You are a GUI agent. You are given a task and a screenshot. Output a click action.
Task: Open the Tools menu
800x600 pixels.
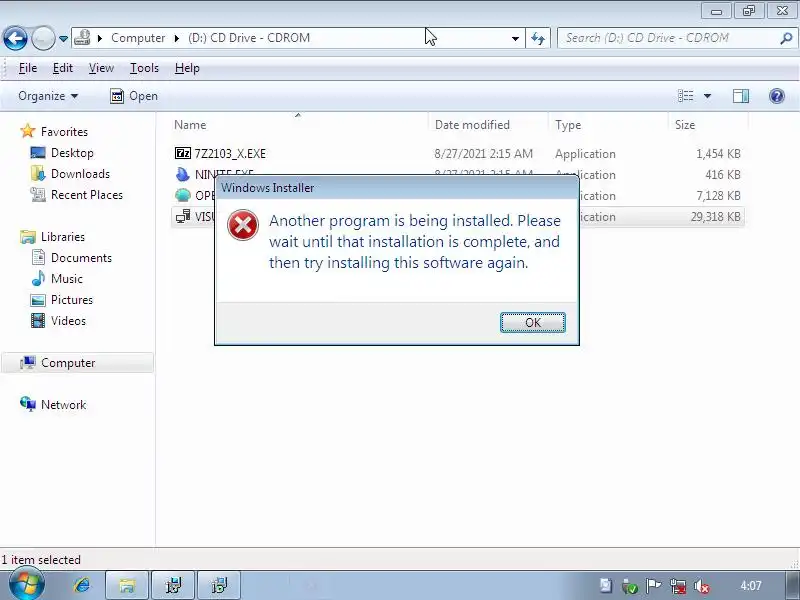coord(144,68)
